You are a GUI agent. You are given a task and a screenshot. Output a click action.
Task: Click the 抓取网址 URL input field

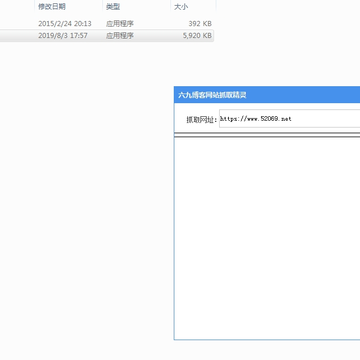pyautogui.click(x=289, y=119)
